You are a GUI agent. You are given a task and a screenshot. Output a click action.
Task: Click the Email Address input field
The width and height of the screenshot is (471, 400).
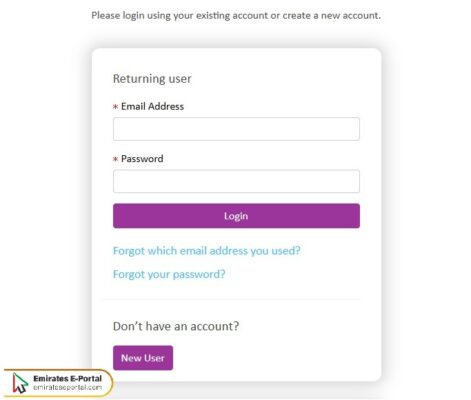point(236,129)
